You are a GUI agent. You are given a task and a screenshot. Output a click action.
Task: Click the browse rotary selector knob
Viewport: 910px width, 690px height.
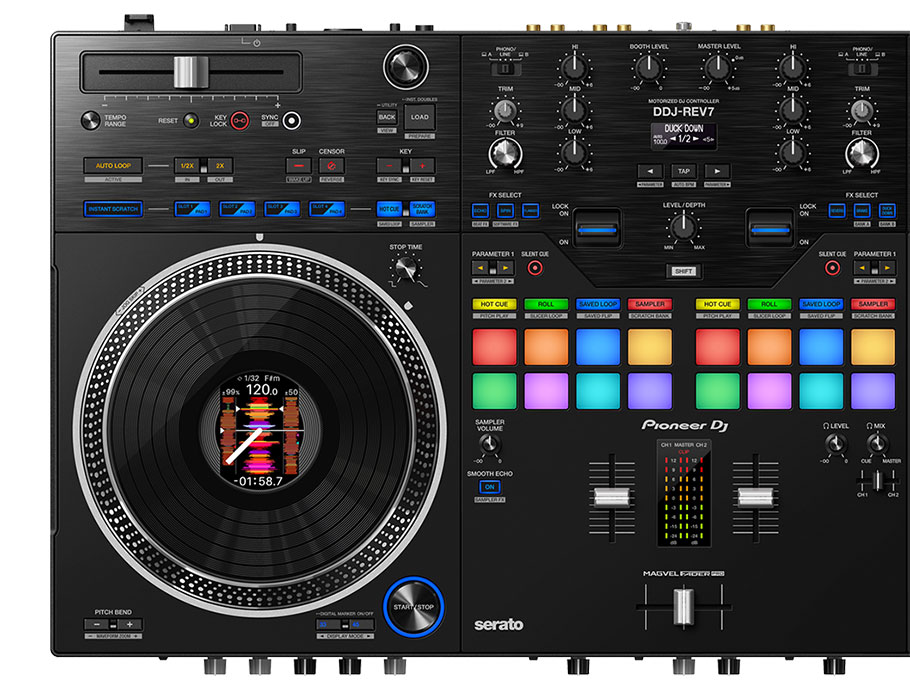click(x=406, y=67)
